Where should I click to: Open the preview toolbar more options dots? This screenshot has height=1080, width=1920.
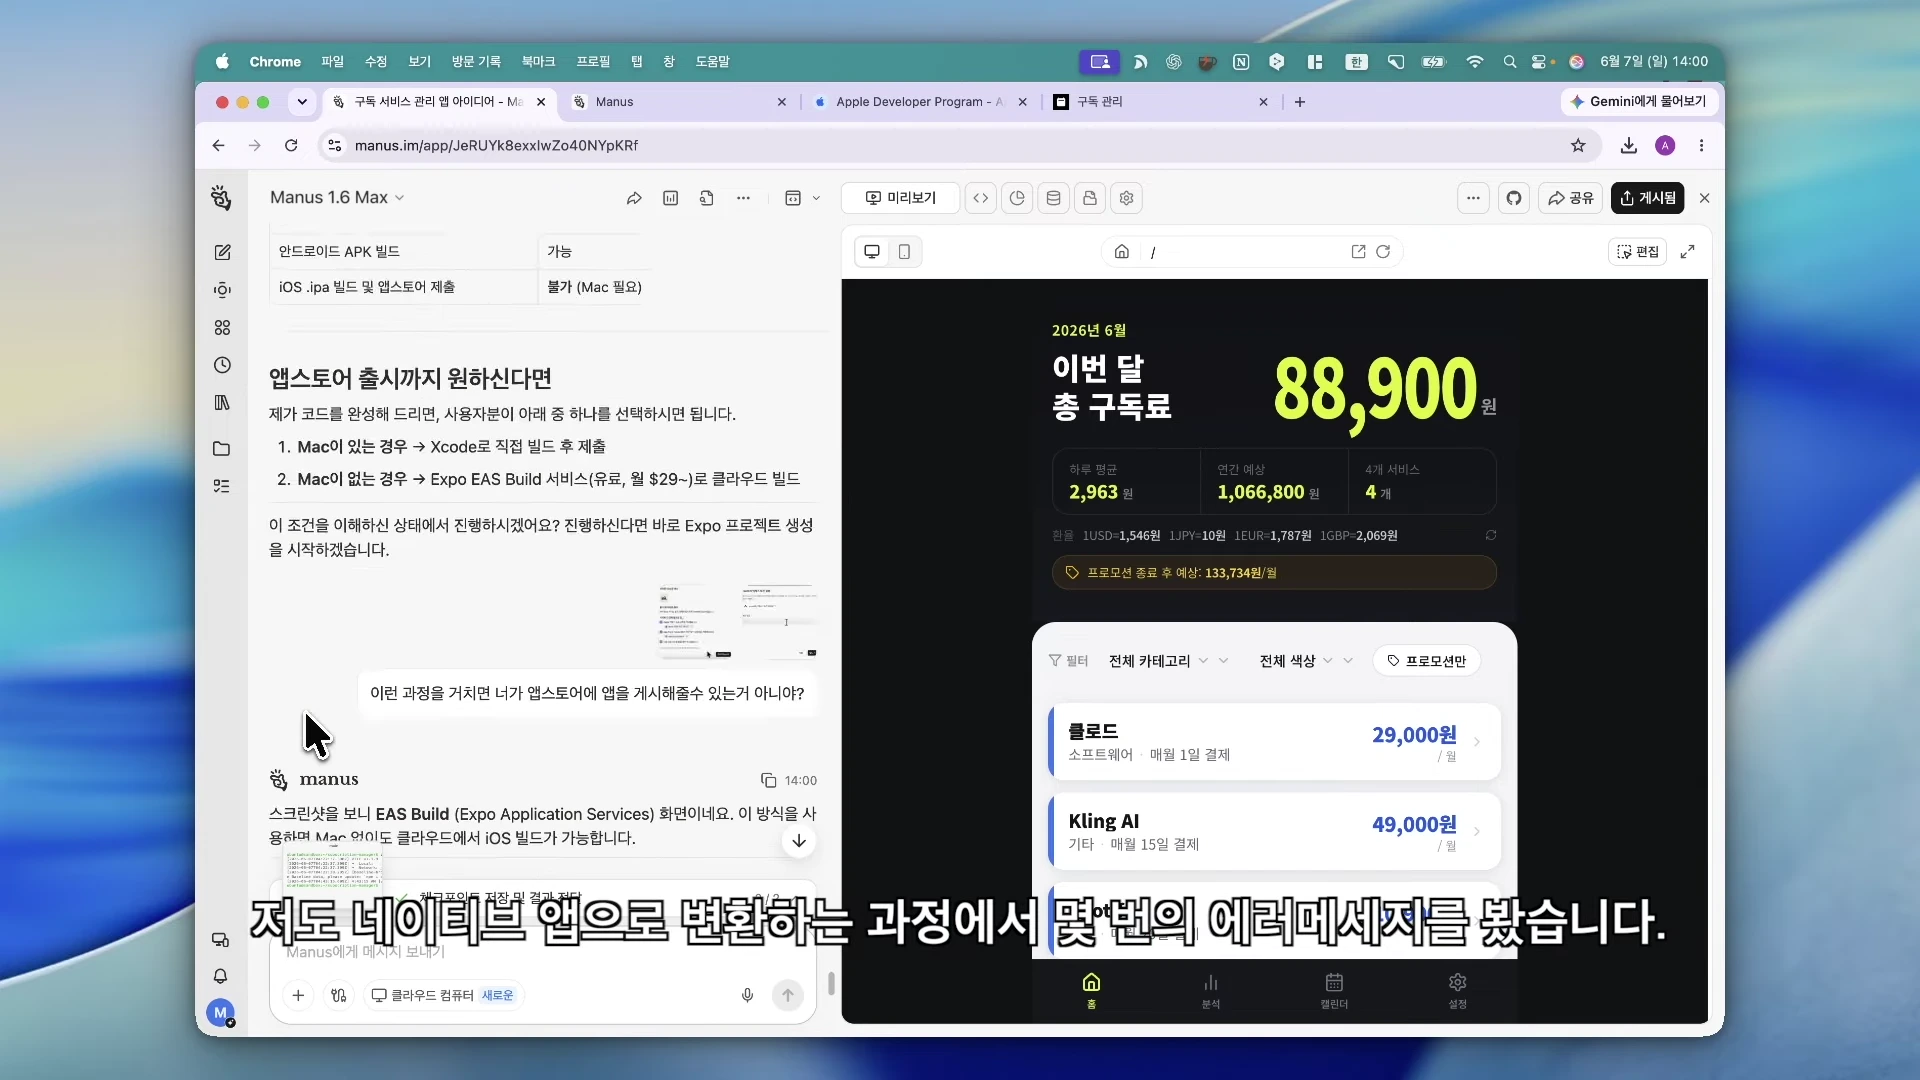(1473, 198)
